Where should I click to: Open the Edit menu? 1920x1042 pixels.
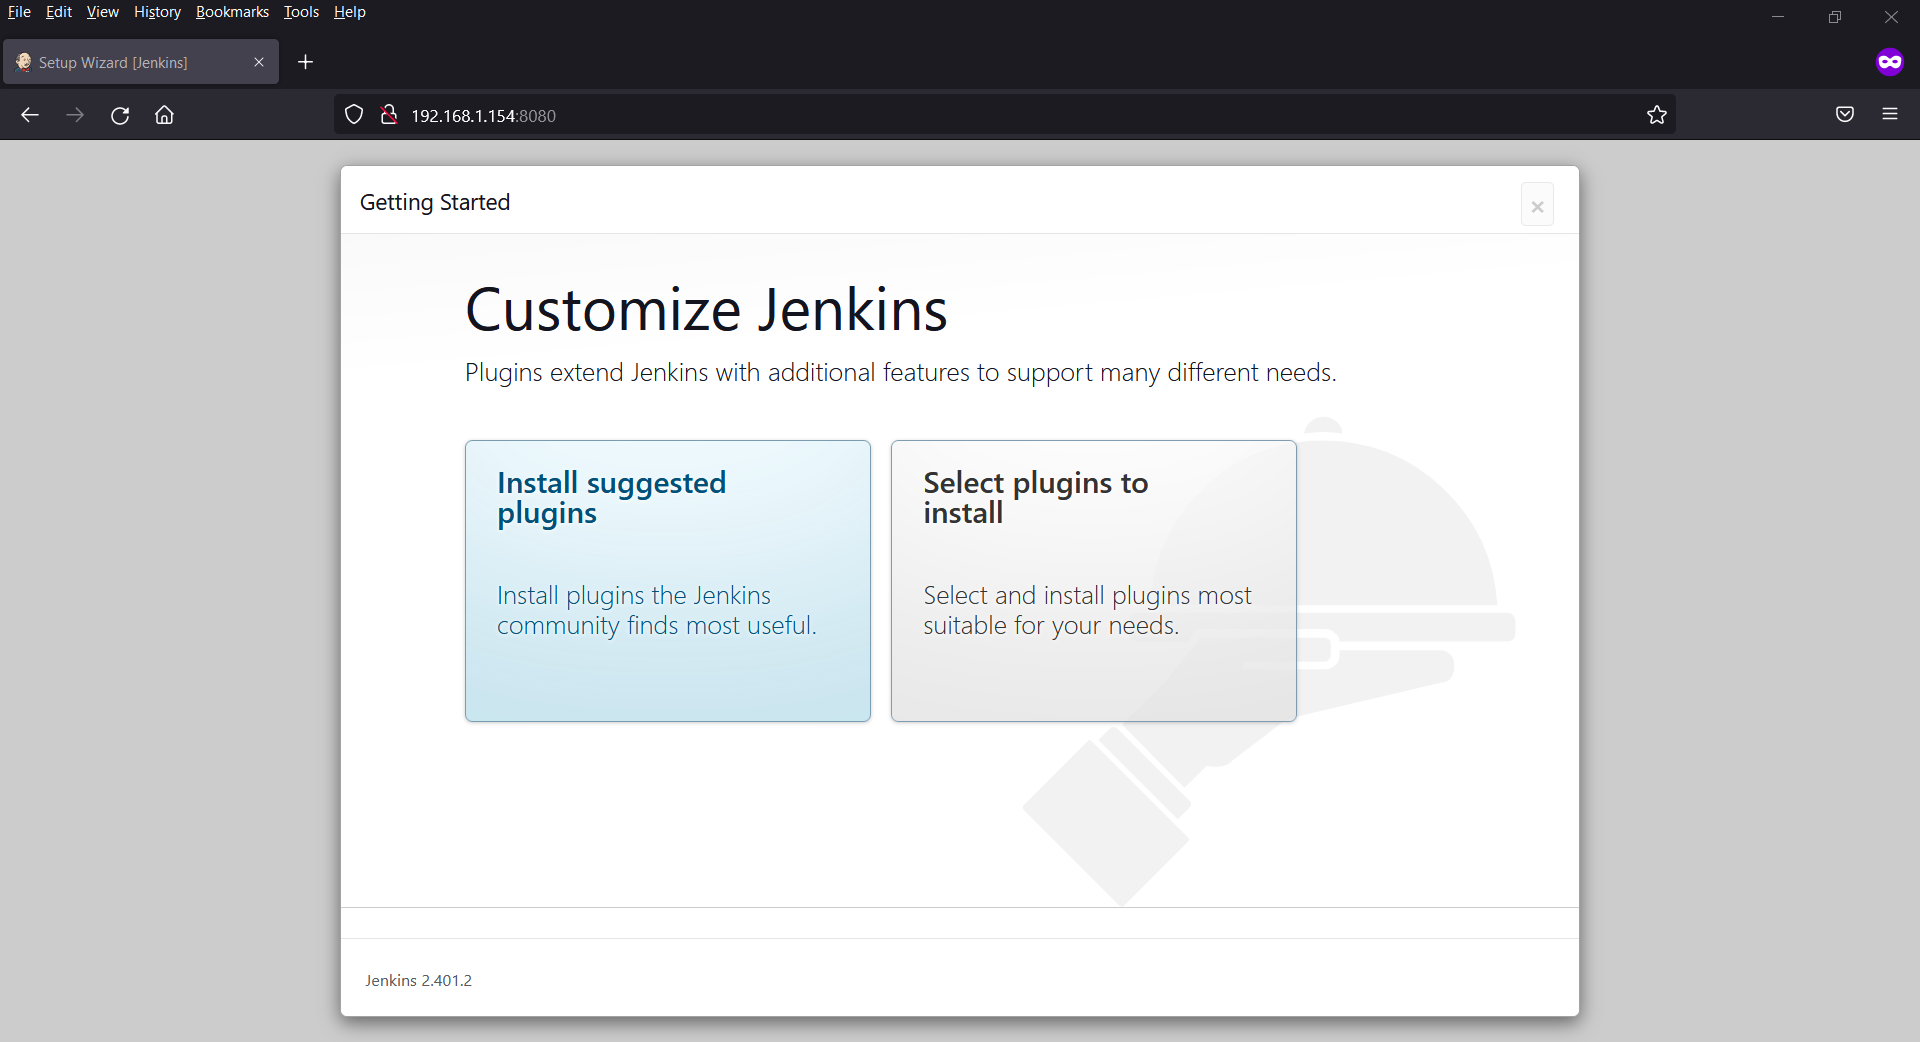point(59,12)
